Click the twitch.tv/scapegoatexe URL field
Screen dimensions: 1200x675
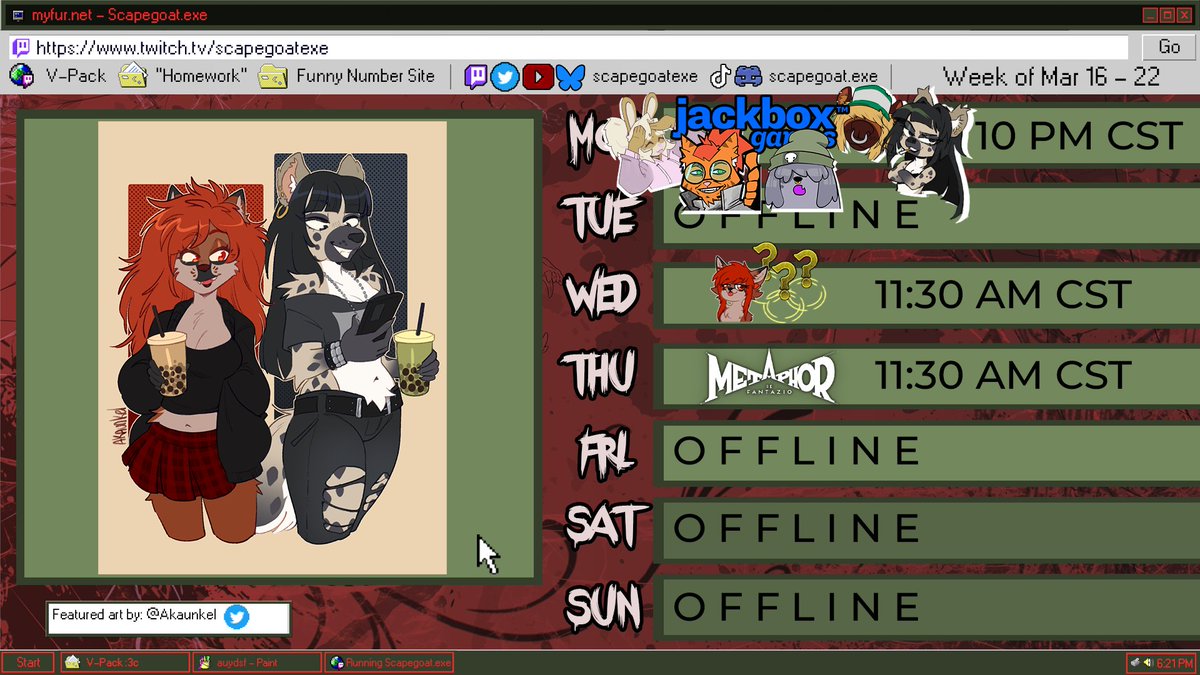(569, 47)
